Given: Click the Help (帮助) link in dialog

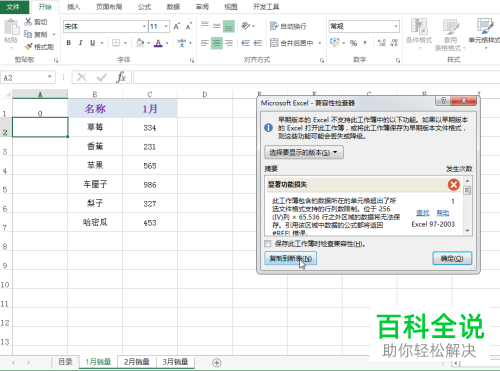Looking at the screenshot, I should coord(443,213).
